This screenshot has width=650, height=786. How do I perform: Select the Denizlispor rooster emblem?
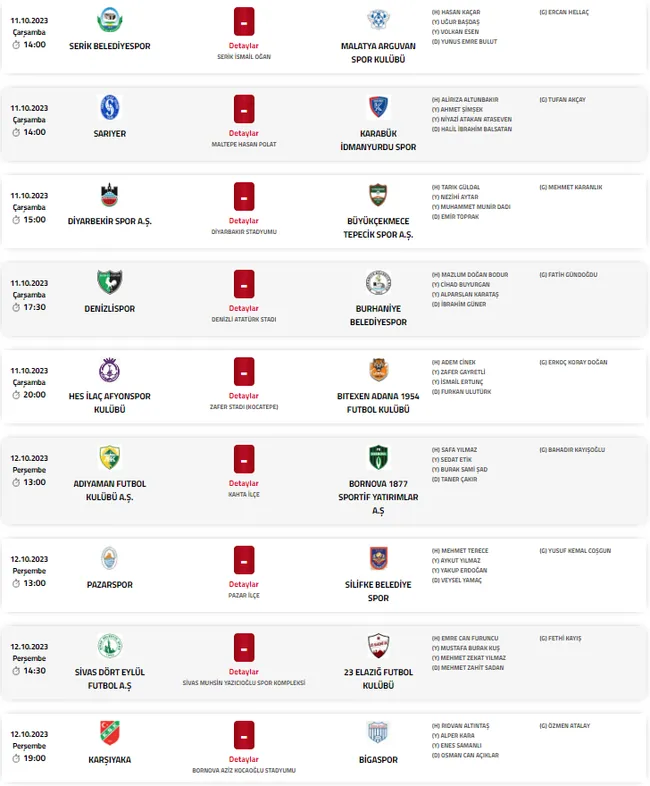click(x=109, y=282)
